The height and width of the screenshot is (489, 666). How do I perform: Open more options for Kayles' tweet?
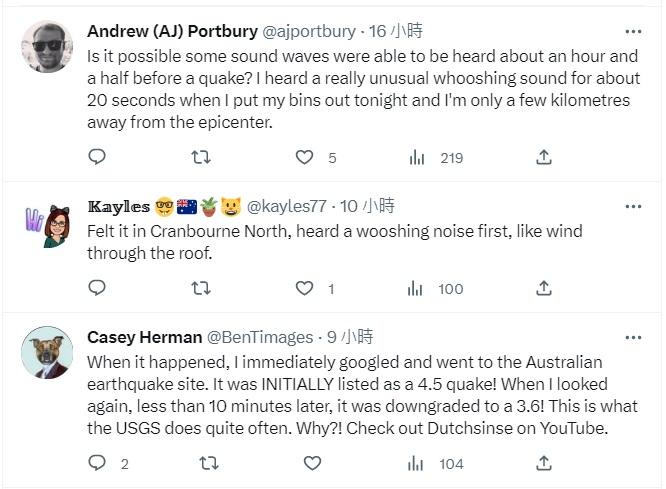click(x=633, y=206)
